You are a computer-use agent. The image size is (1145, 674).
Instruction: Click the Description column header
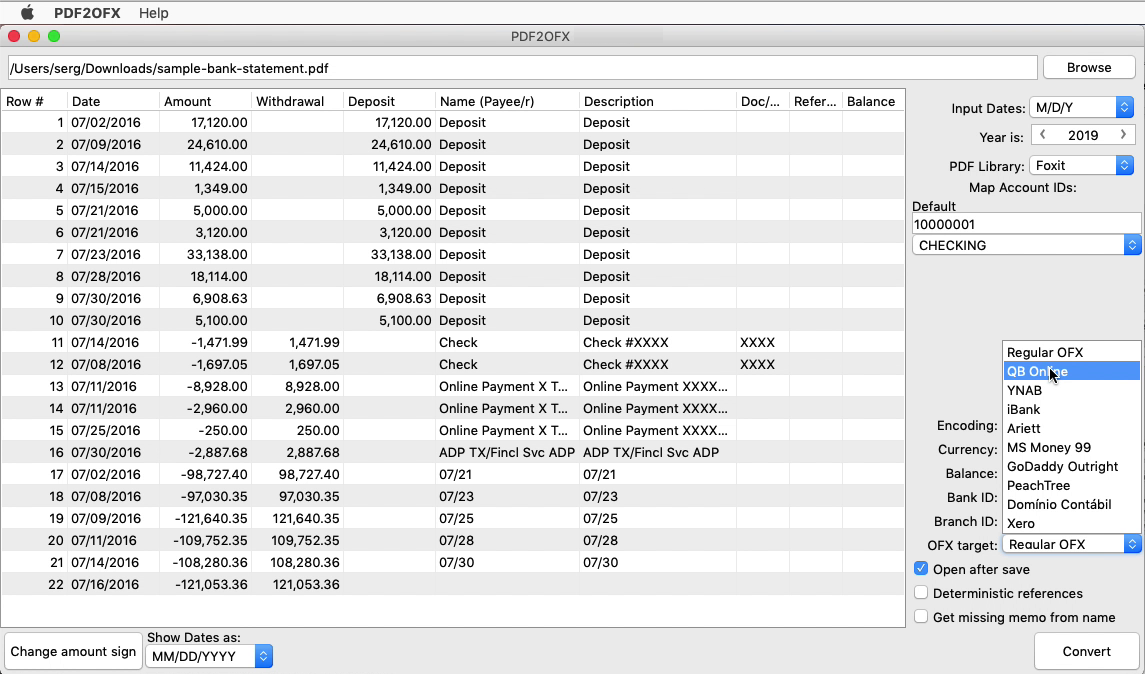(x=658, y=101)
